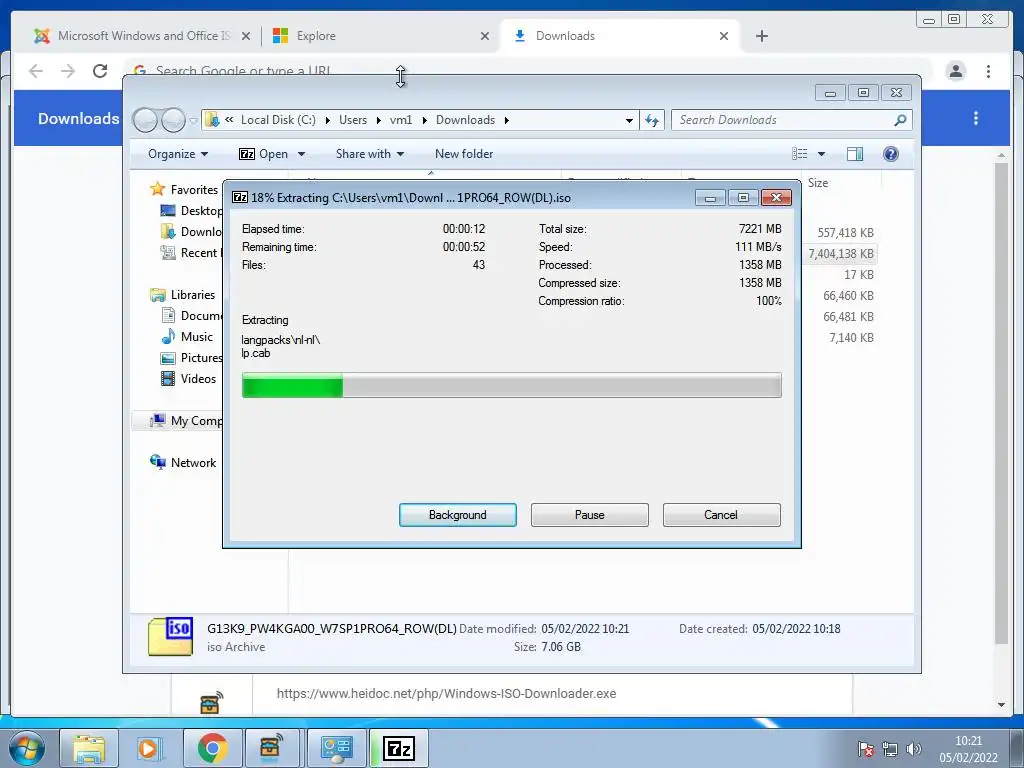Image resolution: width=1024 pixels, height=768 pixels.
Task: Select file sized 7,140 KB
Action: [x=851, y=338]
